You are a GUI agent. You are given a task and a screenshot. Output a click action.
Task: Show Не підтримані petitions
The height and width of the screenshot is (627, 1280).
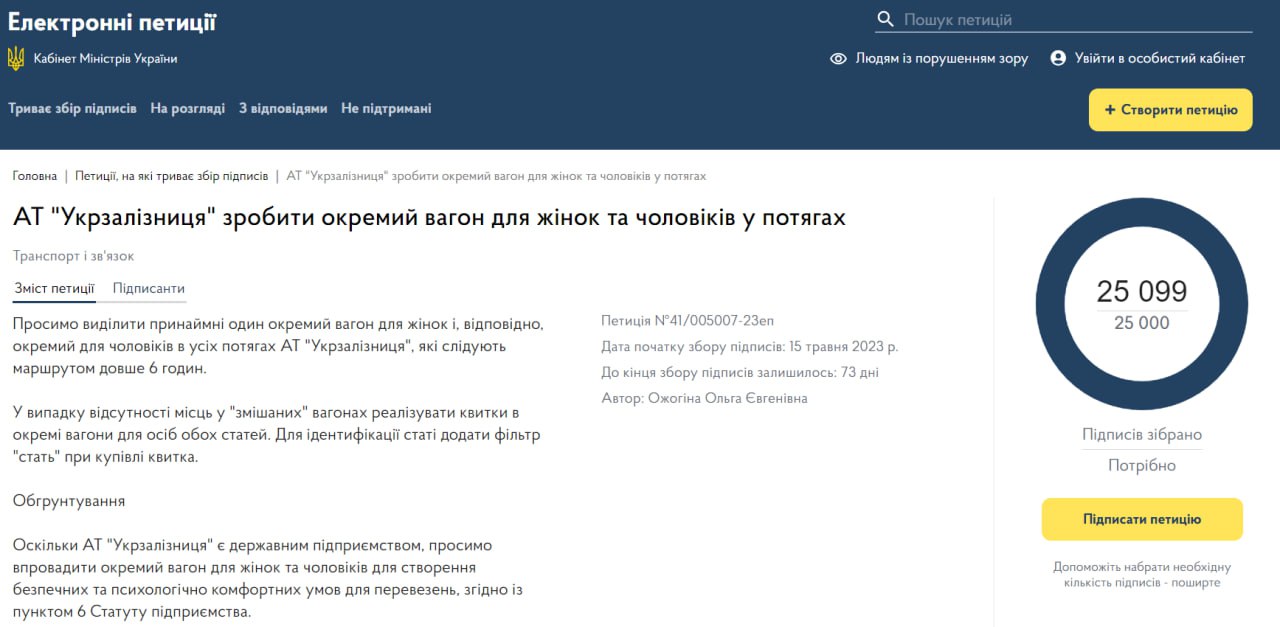(x=386, y=108)
